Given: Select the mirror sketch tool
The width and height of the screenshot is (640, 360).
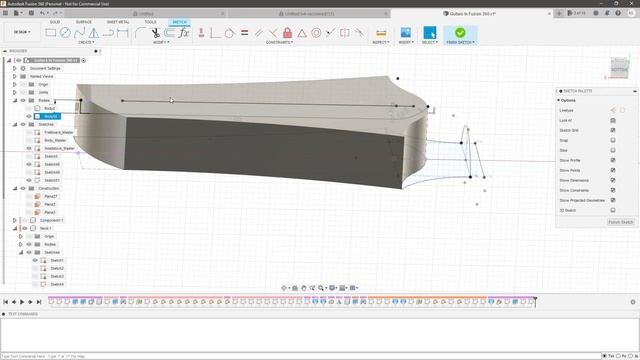Looking at the screenshot, I should [93, 33].
